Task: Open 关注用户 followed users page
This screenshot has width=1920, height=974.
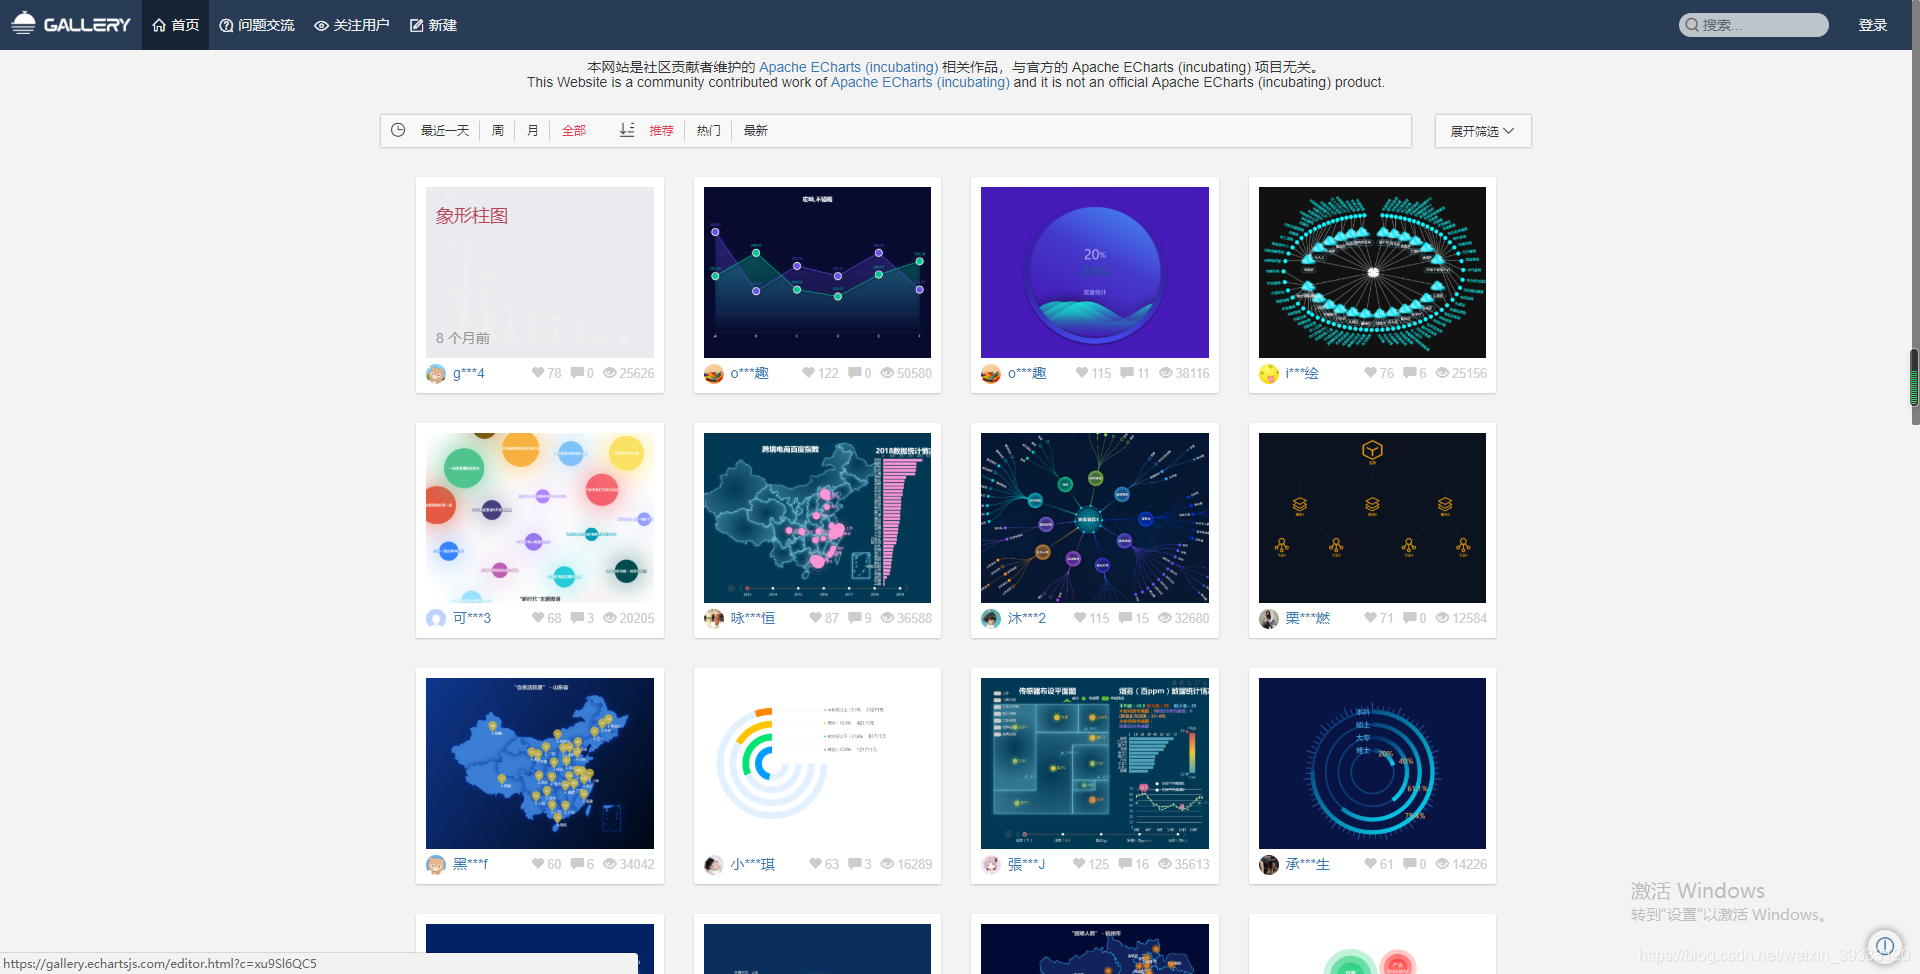Action: 352,25
